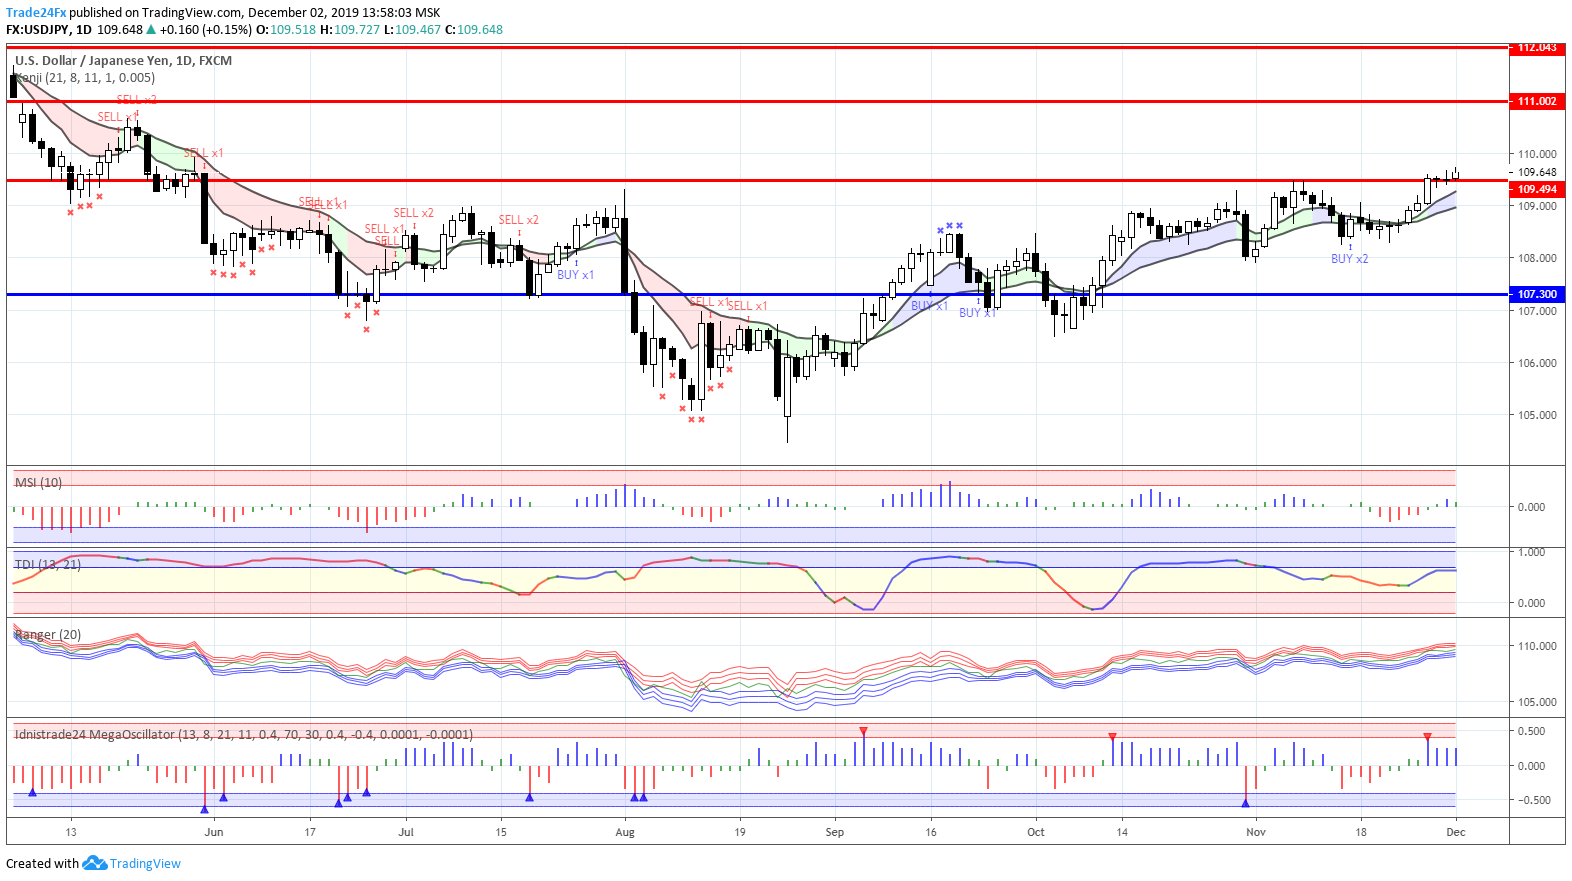The image size is (1572, 881).
Task: Click the 108.000 price axis label
Action: tap(1537, 258)
